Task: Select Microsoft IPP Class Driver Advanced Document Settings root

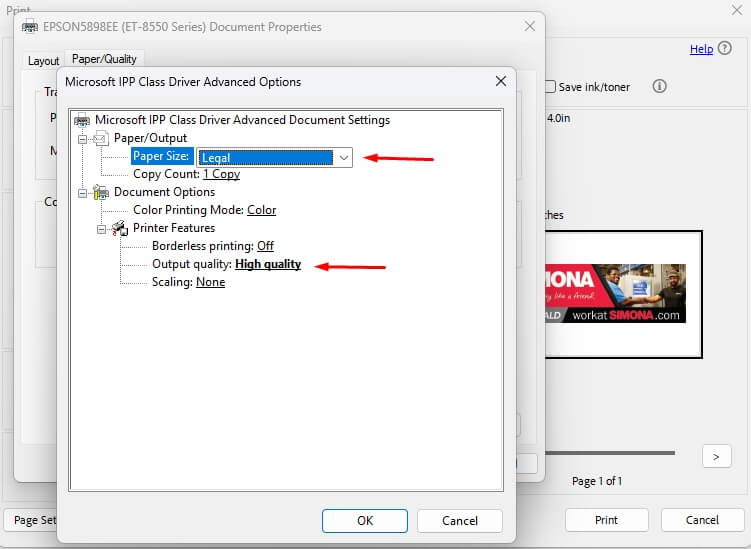Action: (242, 120)
